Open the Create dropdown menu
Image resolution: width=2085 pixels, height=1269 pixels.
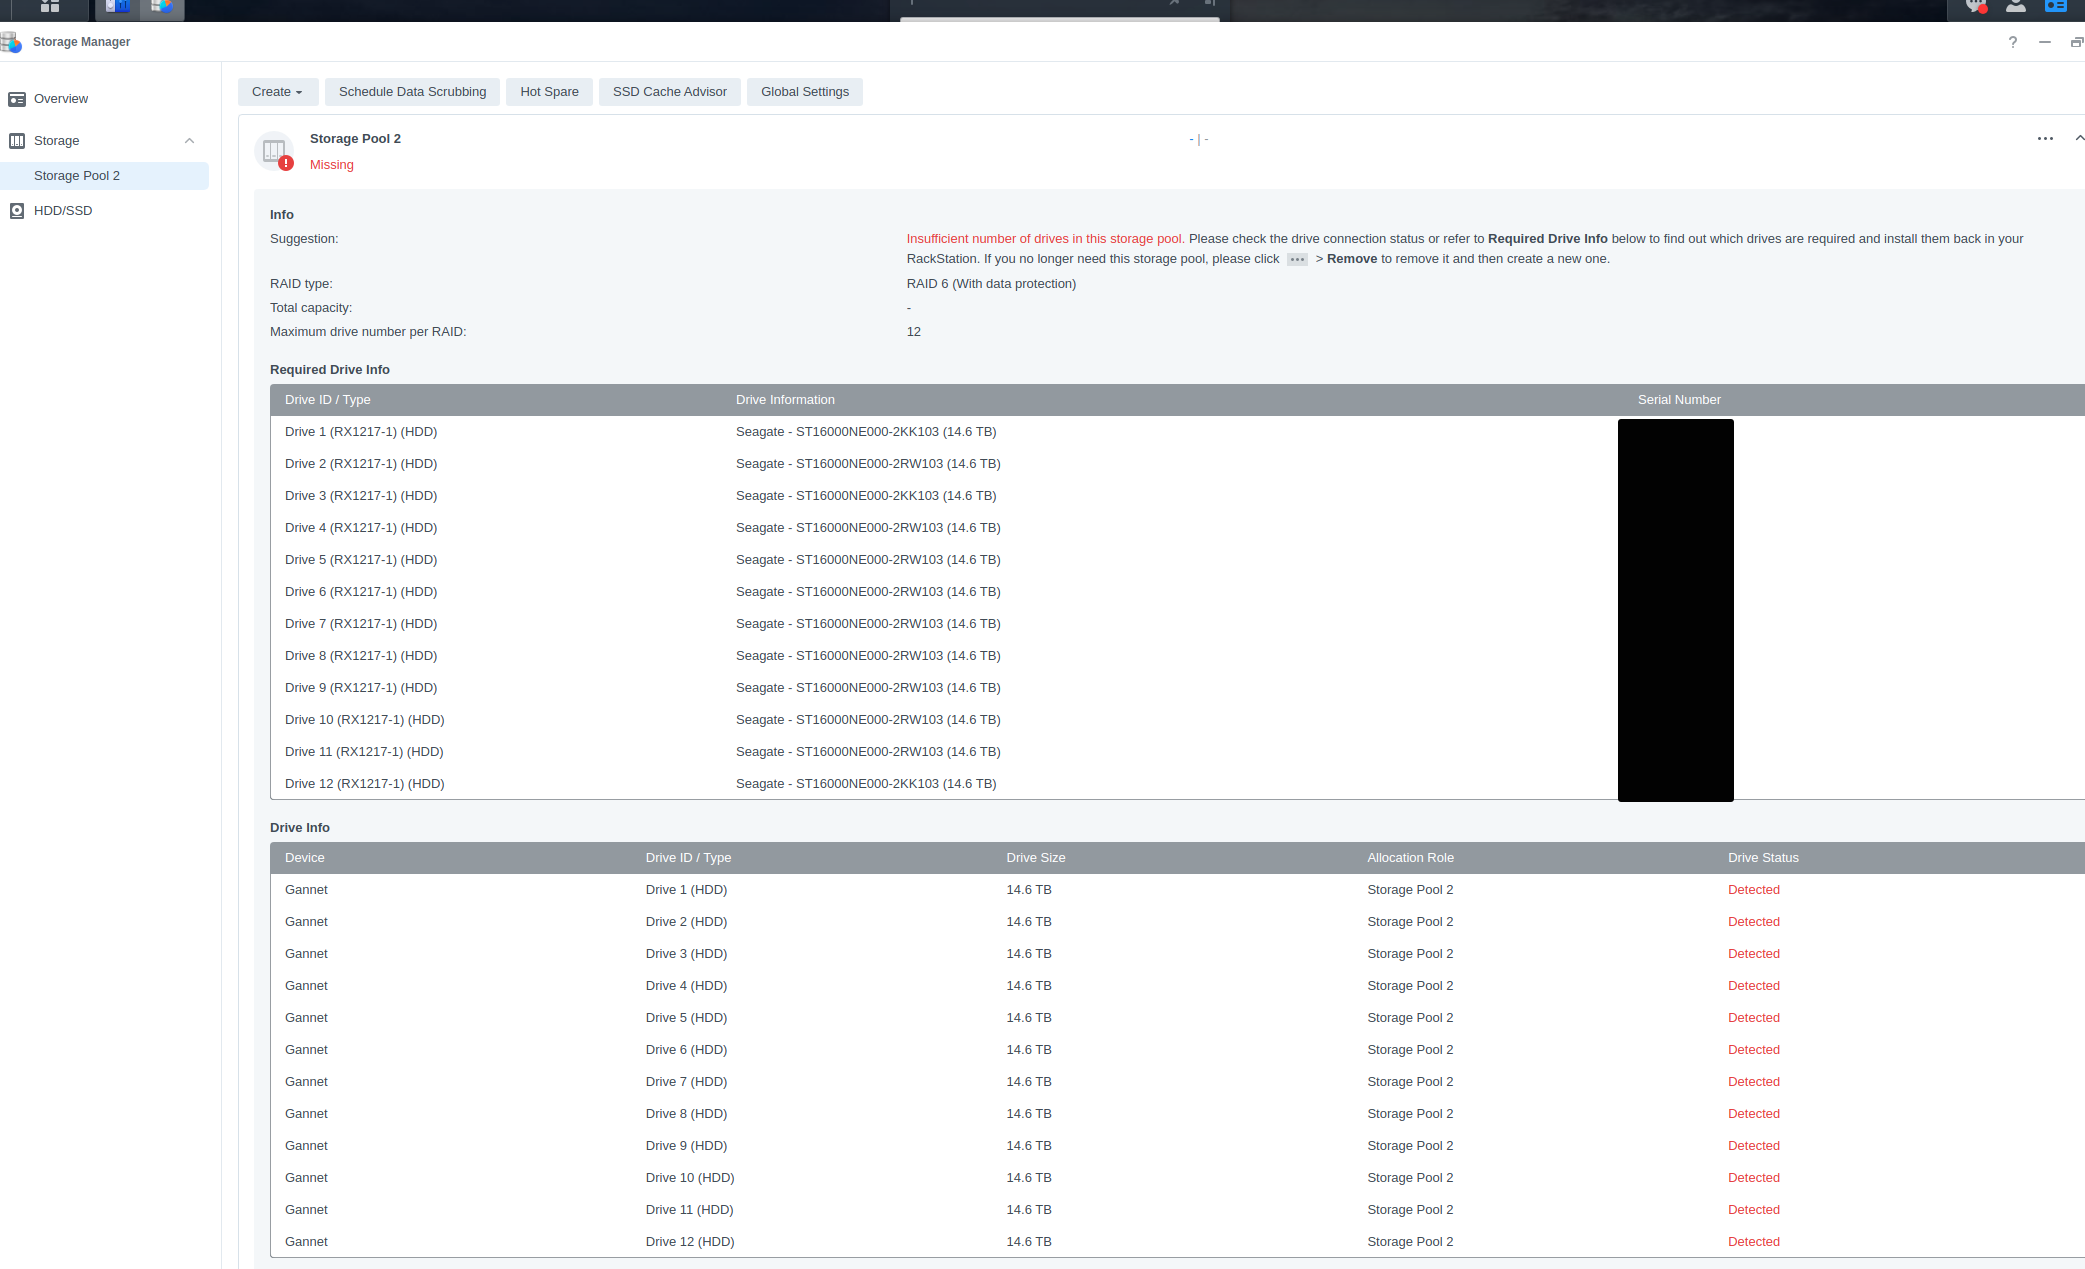click(x=276, y=91)
